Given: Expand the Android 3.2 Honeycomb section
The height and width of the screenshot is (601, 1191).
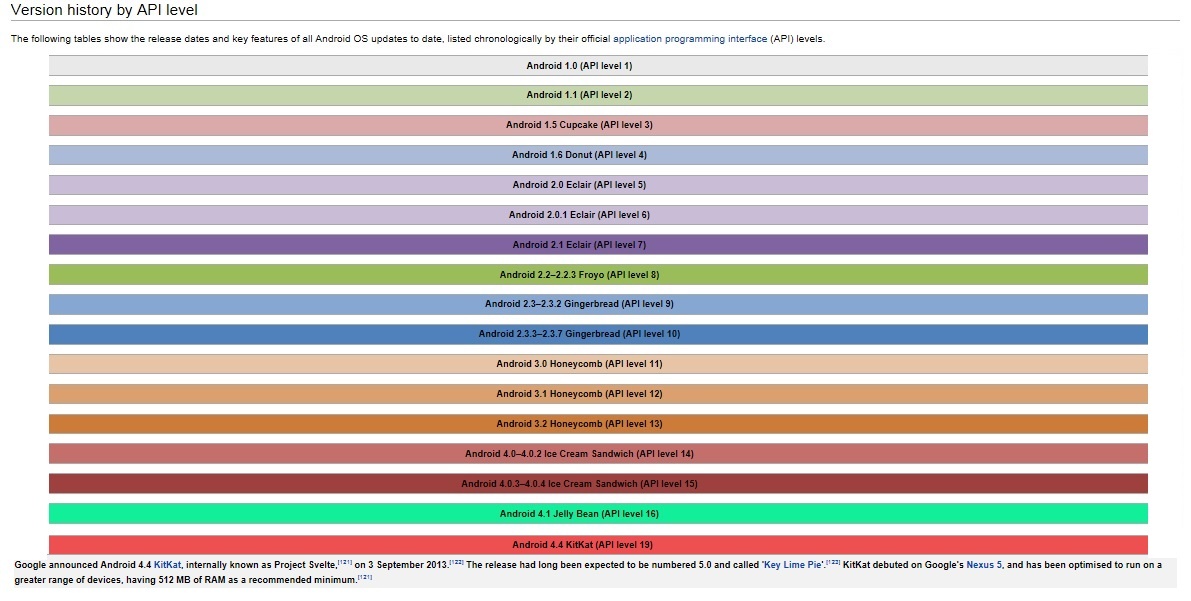Looking at the screenshot, I should coord(596,423).
